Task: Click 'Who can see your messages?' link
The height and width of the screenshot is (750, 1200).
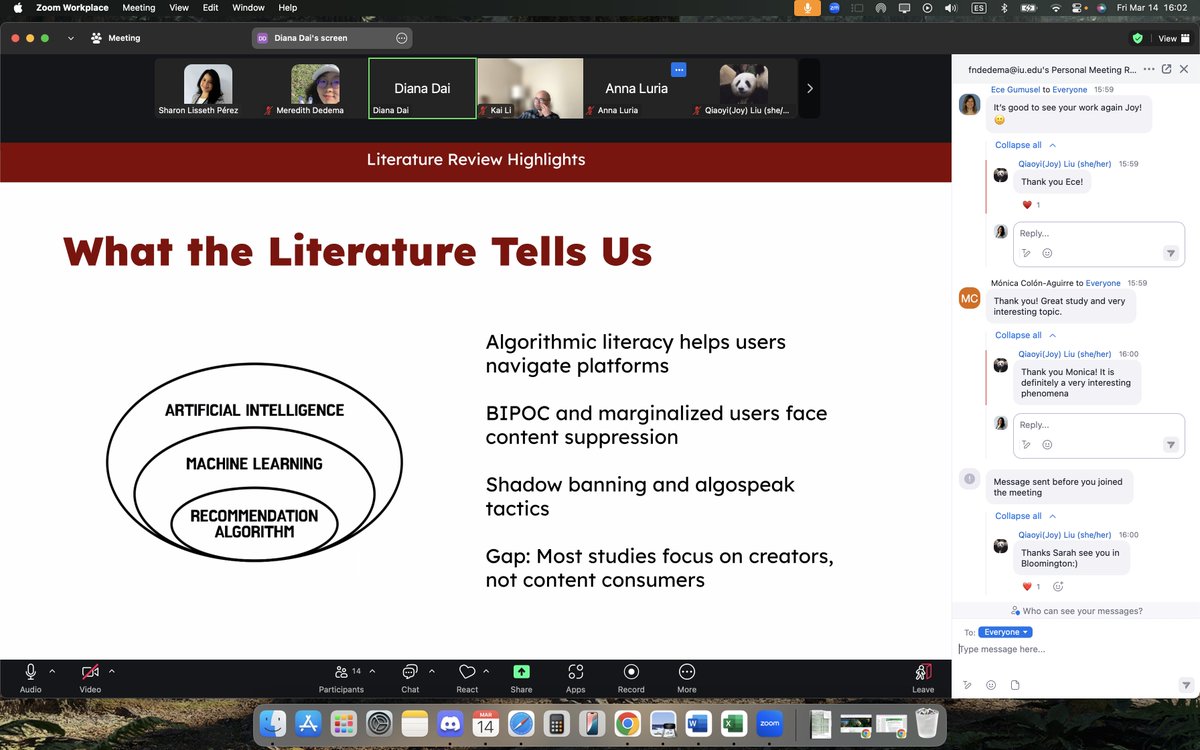Action: pyautogui.click(x=1076, y=610)
